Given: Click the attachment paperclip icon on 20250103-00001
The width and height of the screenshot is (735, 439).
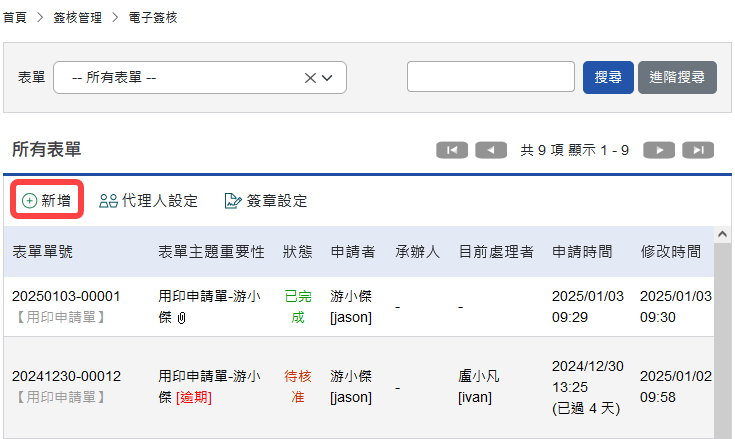Looking at the screenshot, I should click(x=182, y=318).
